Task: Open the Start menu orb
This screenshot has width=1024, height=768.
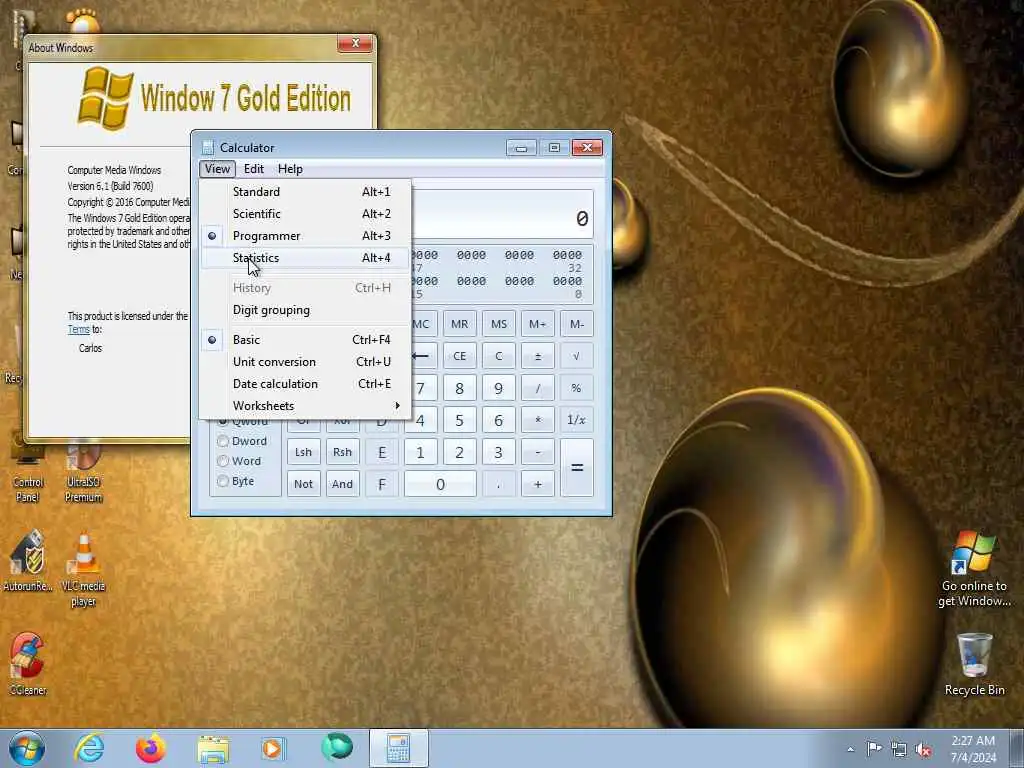Action: pos(26,748)
